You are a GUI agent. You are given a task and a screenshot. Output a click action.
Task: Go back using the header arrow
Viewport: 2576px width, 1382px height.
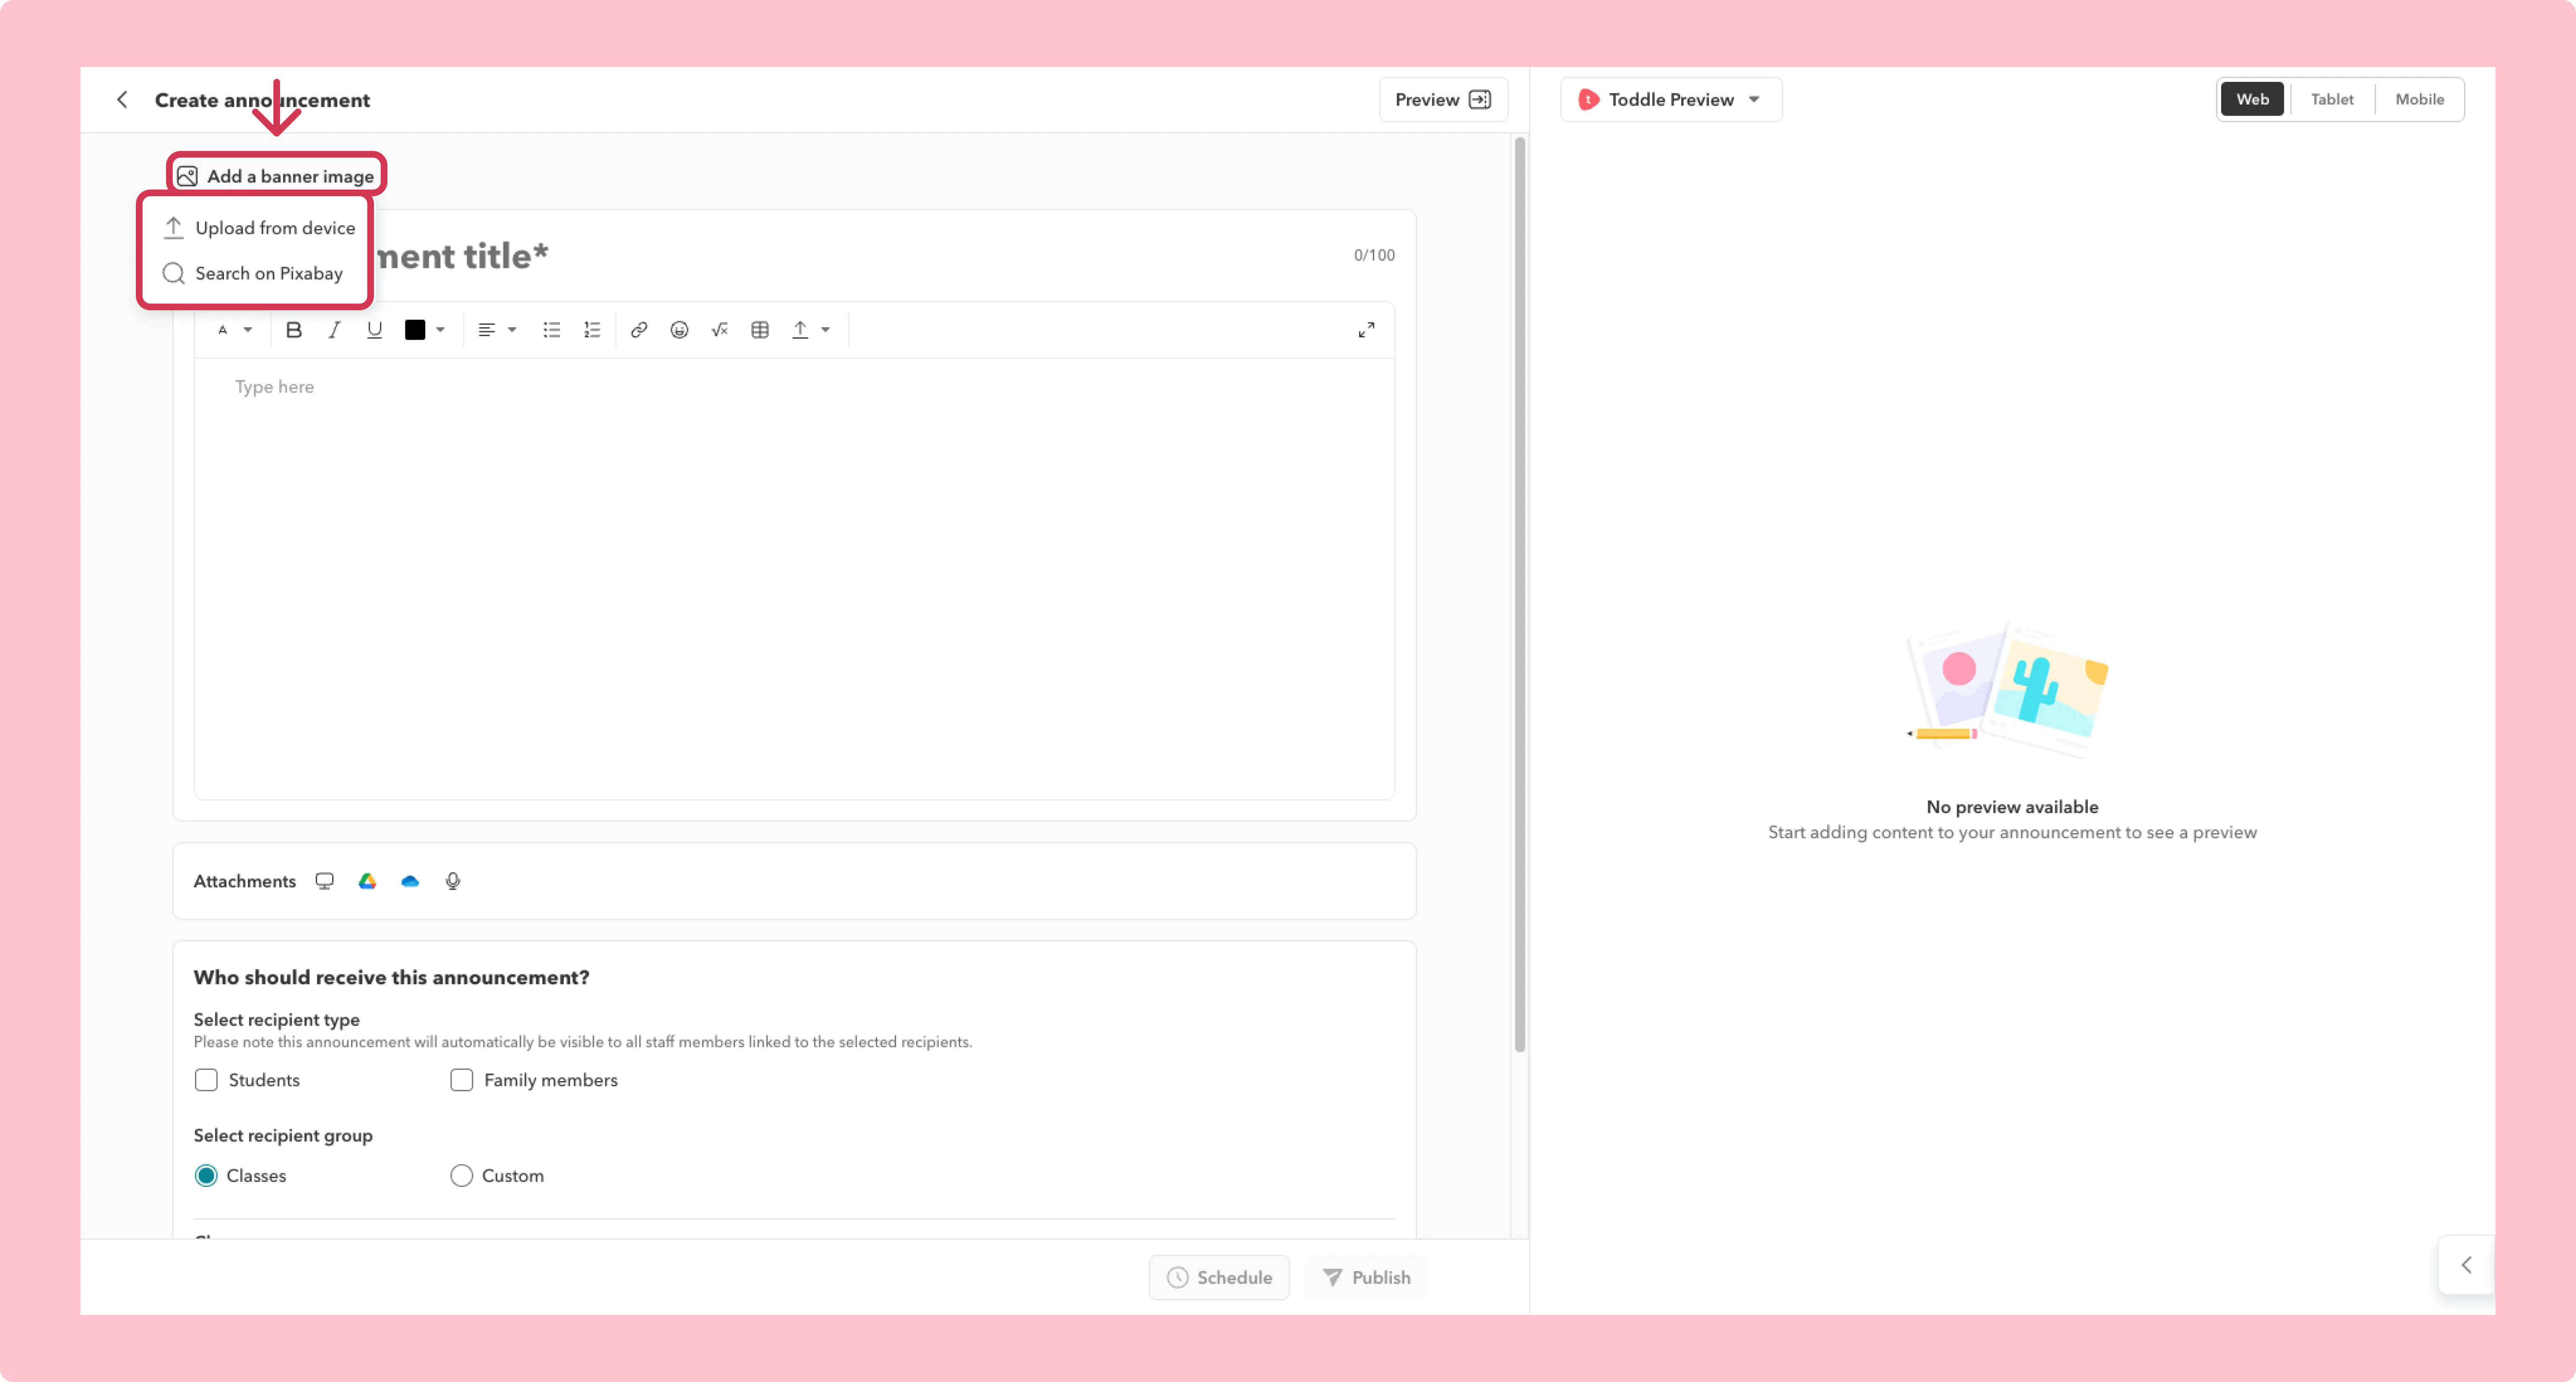click(x=122, y=99)
